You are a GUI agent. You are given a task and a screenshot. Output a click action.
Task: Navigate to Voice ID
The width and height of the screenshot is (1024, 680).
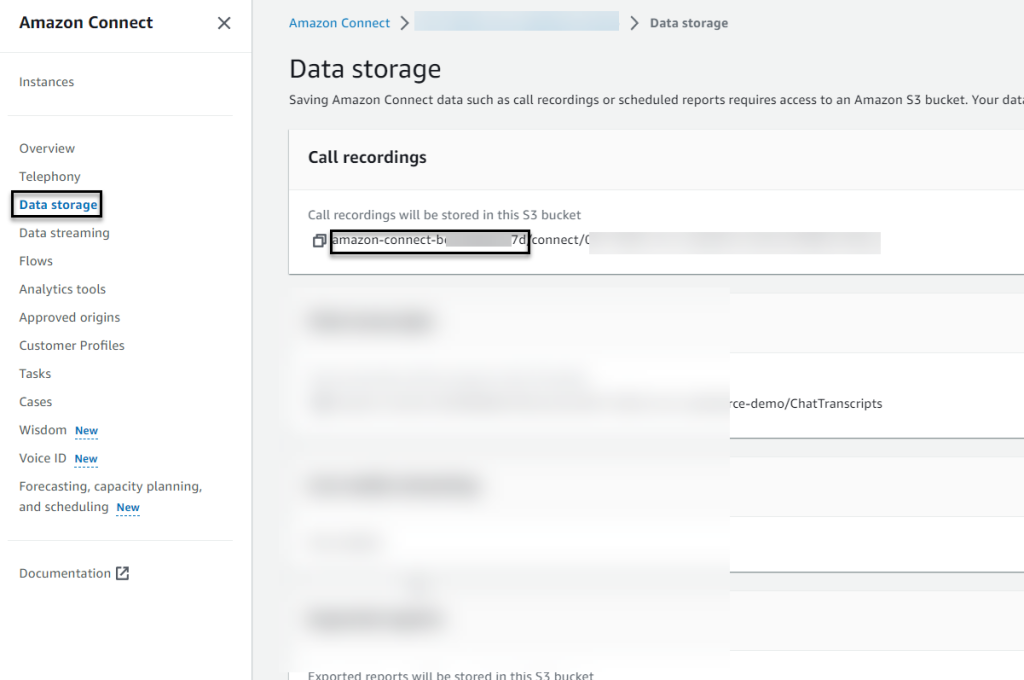pos(43,458)
